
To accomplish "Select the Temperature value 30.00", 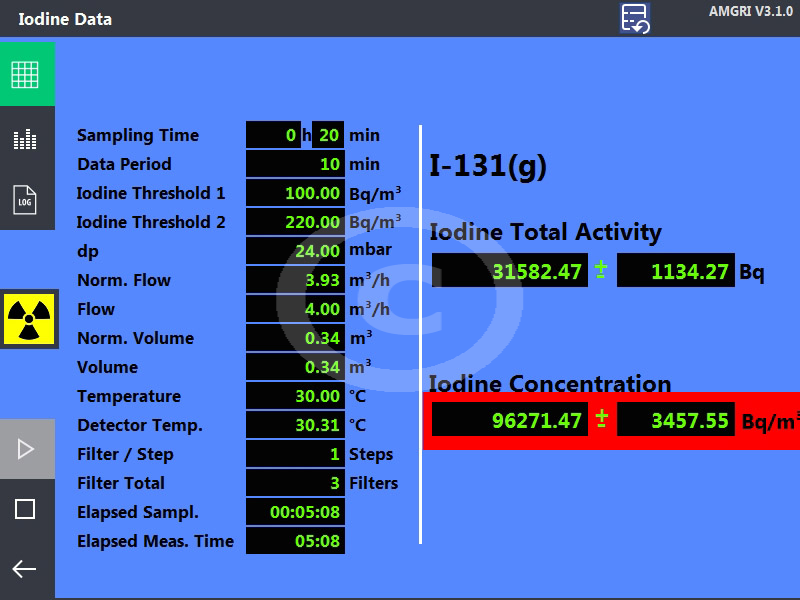I will click(295, 396).
